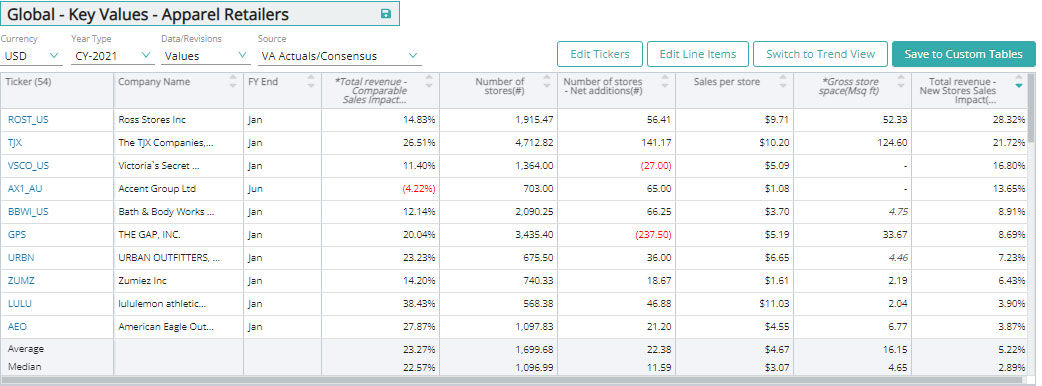Edit the table title input field
Screen dimensions: 1042x386
coord(200,13)
